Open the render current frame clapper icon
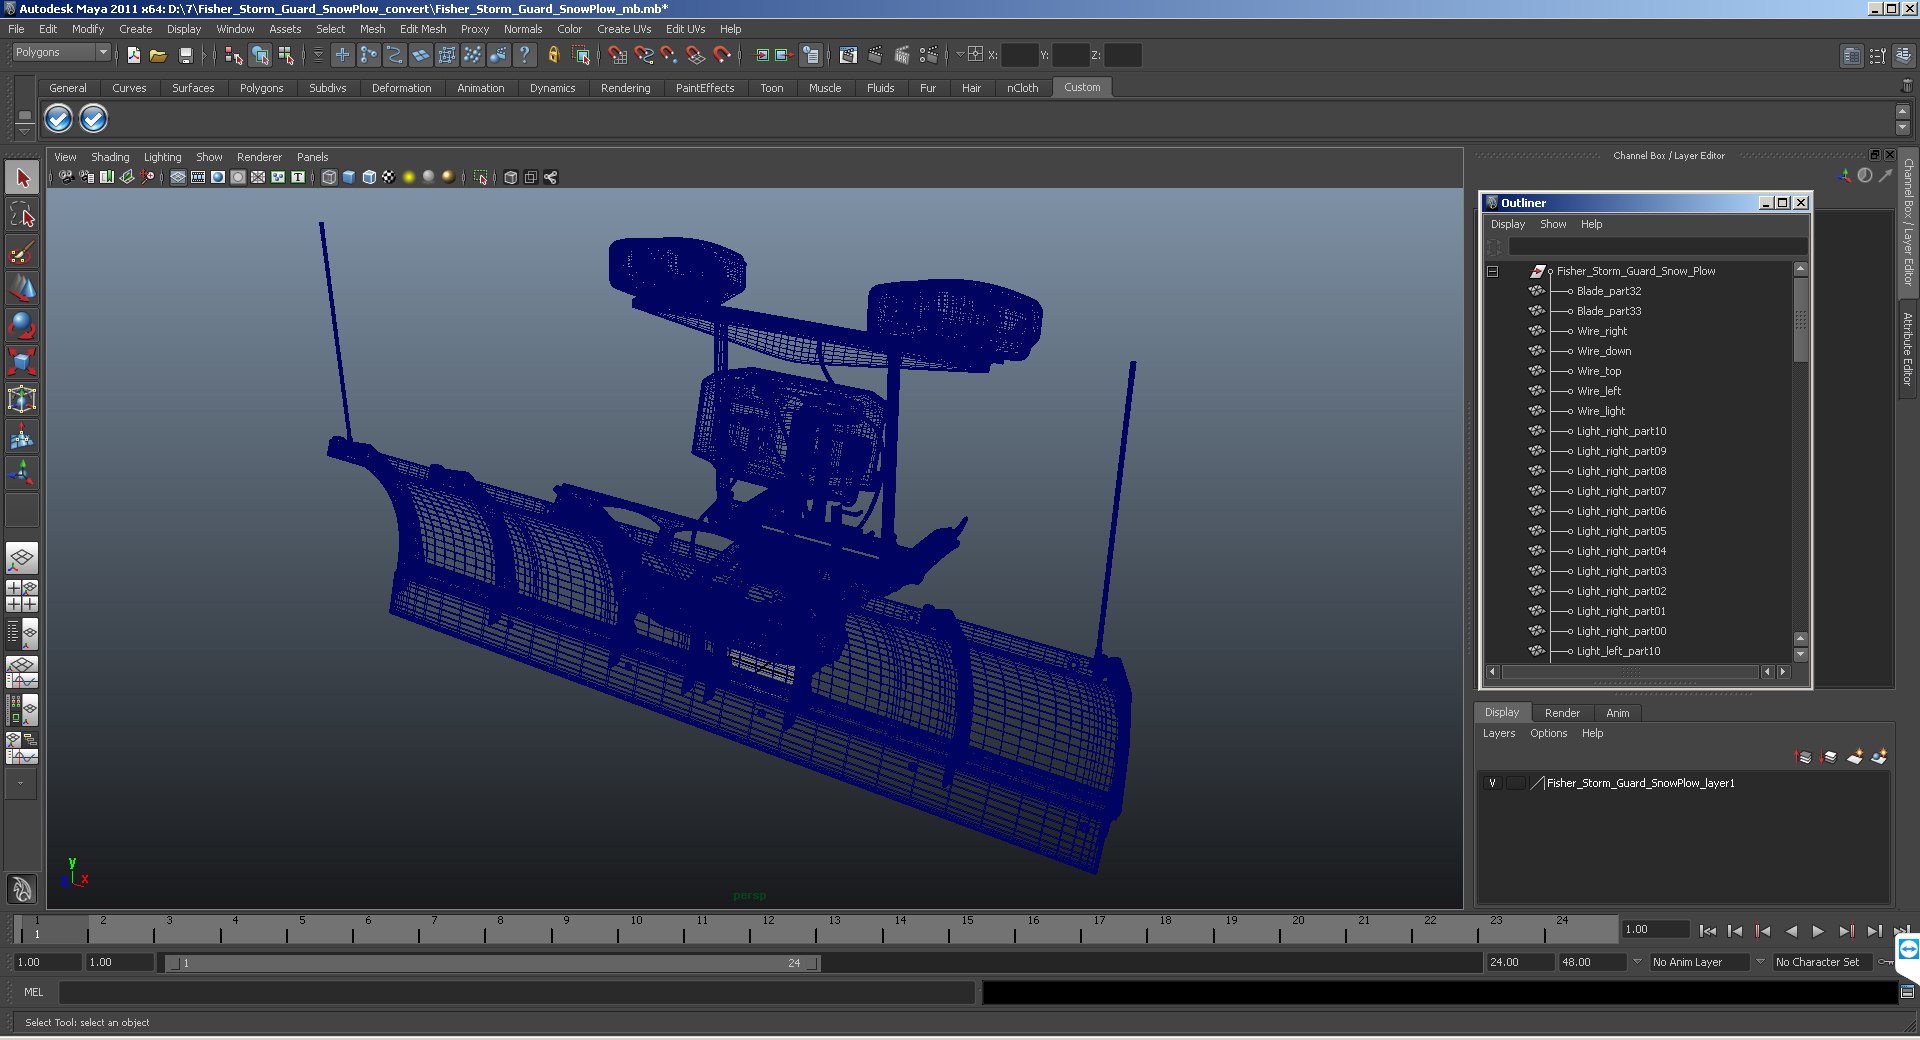The width and height of the screenshot is (1920, 1040). (875, 55)
